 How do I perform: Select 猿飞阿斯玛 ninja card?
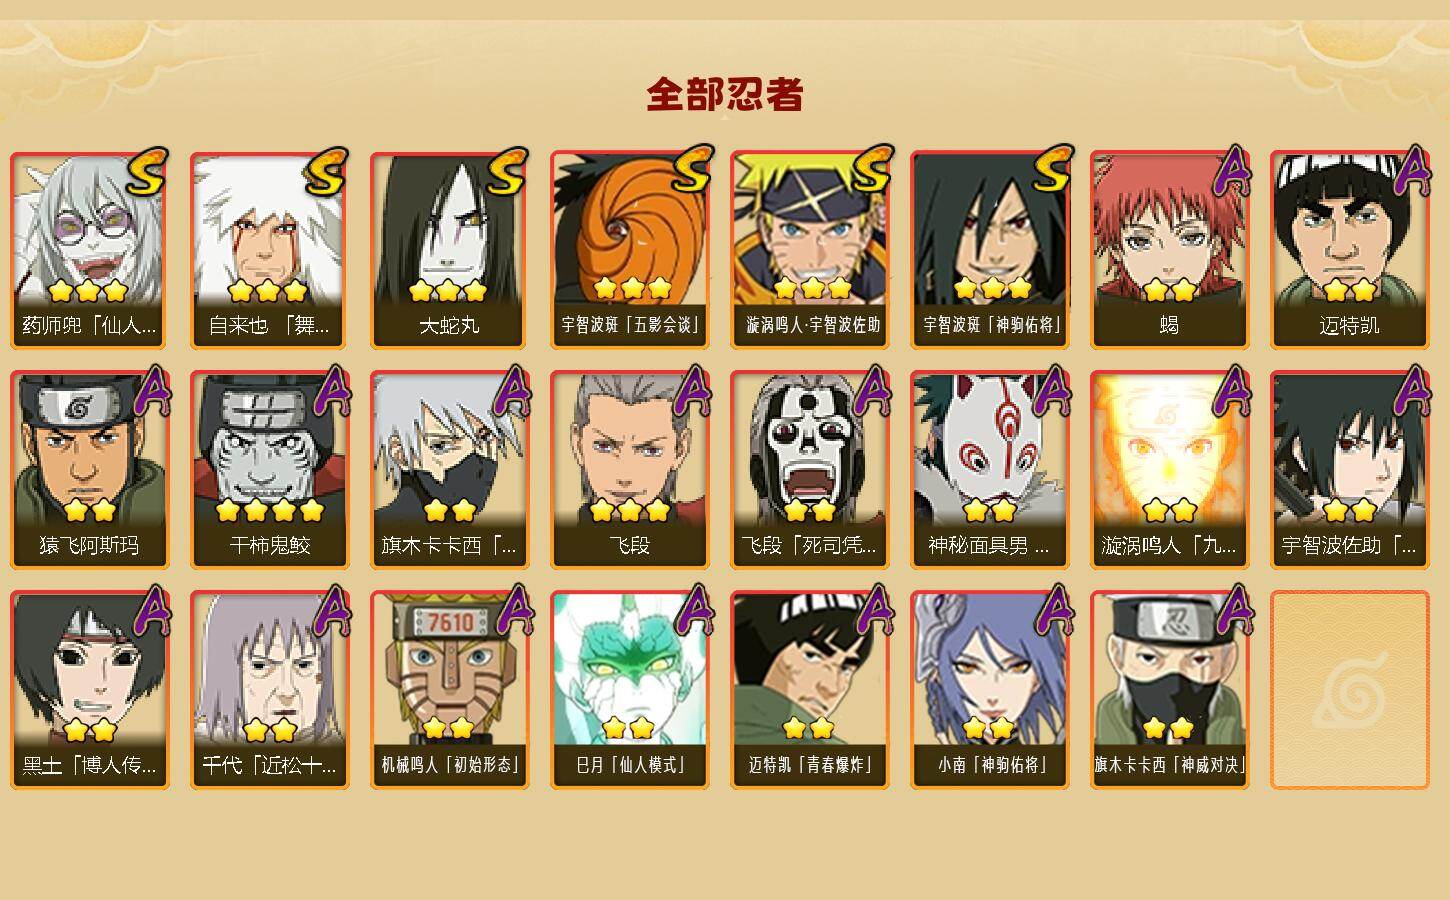pyautogui.click(x=90, y=470)
